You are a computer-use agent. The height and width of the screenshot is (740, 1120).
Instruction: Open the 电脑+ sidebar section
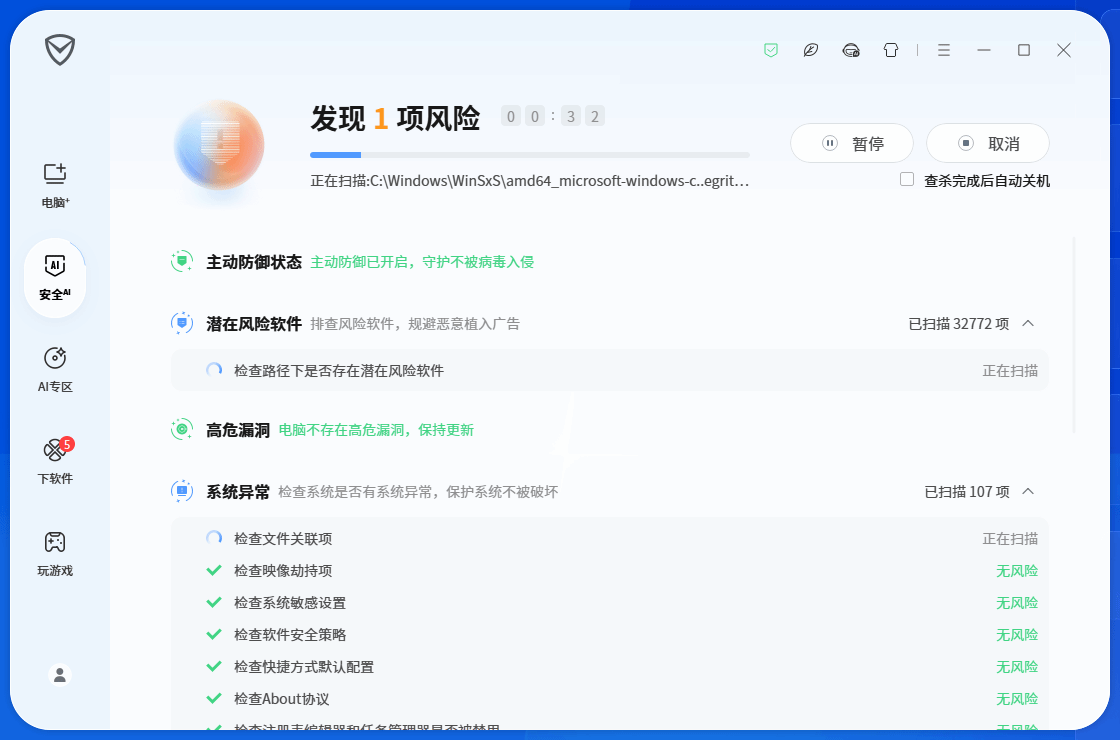[55, 186]
